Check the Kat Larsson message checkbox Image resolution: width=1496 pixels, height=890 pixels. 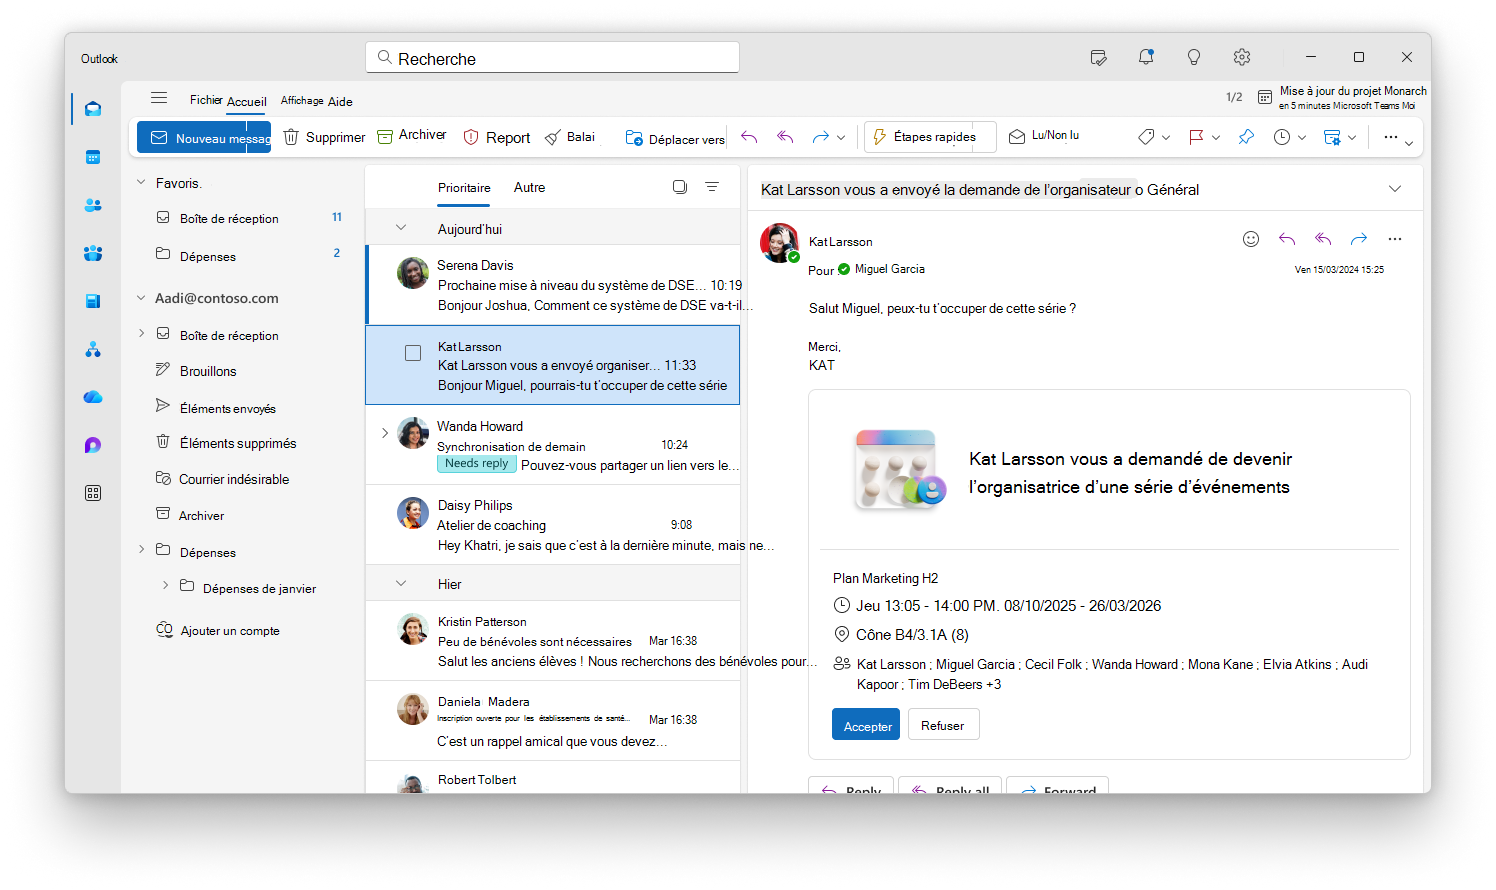pos(413,353)
